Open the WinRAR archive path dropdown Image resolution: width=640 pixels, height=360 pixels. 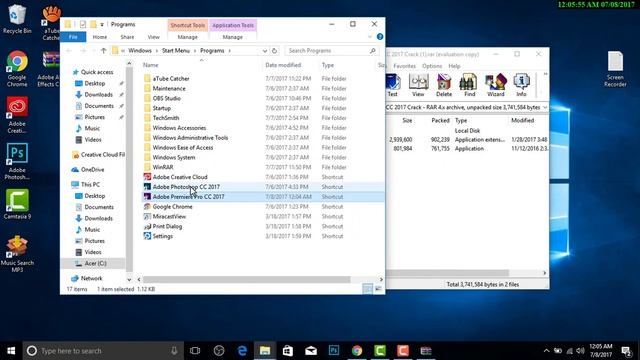[x=545, y=107]
